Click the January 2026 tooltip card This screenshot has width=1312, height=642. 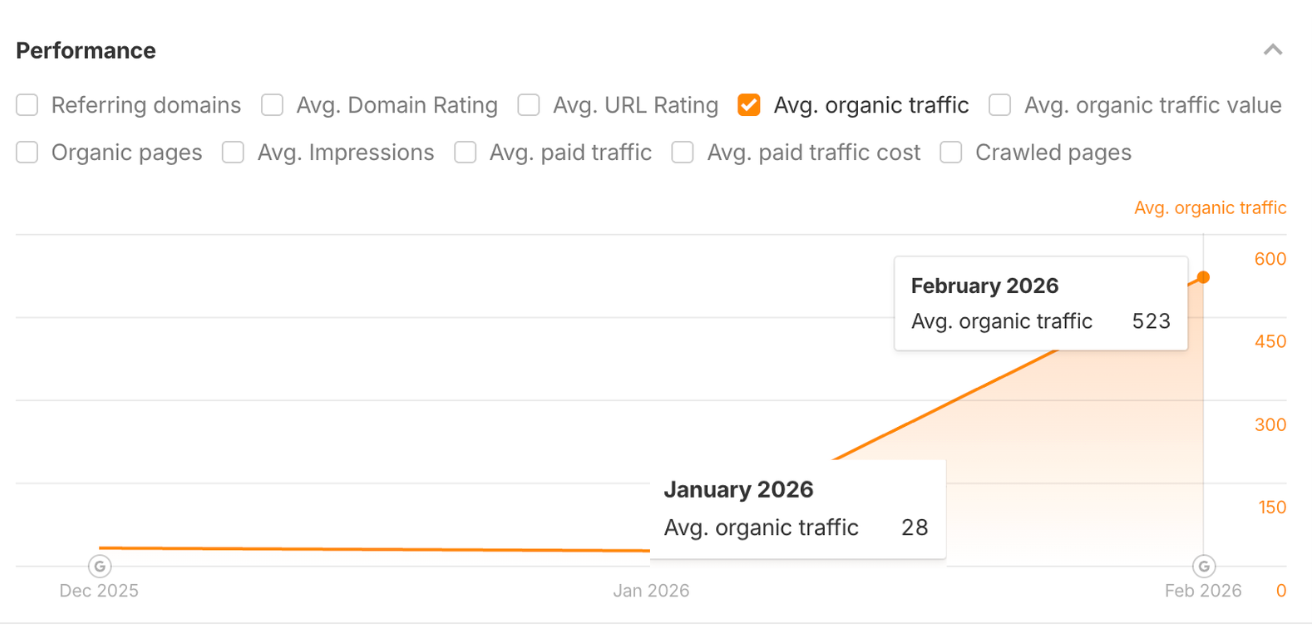point(796,508)
